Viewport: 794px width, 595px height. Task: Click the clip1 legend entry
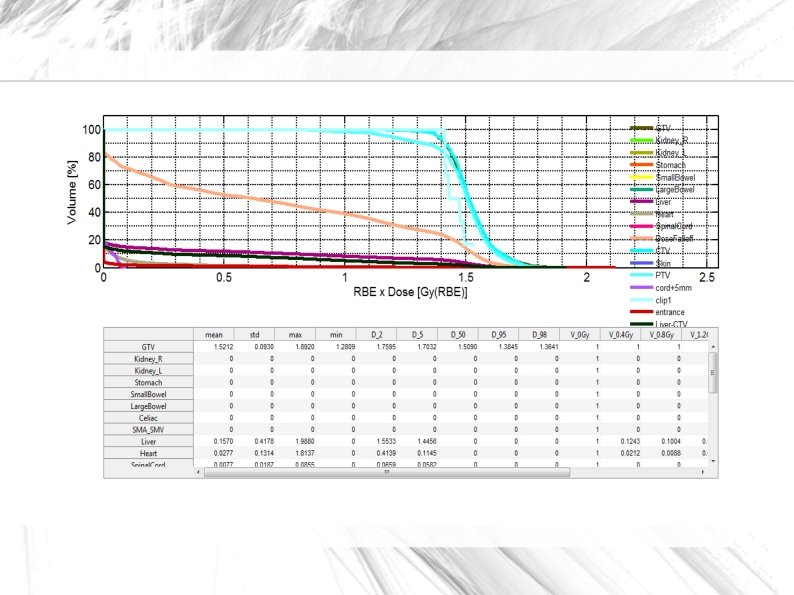[x=651, y=300]
